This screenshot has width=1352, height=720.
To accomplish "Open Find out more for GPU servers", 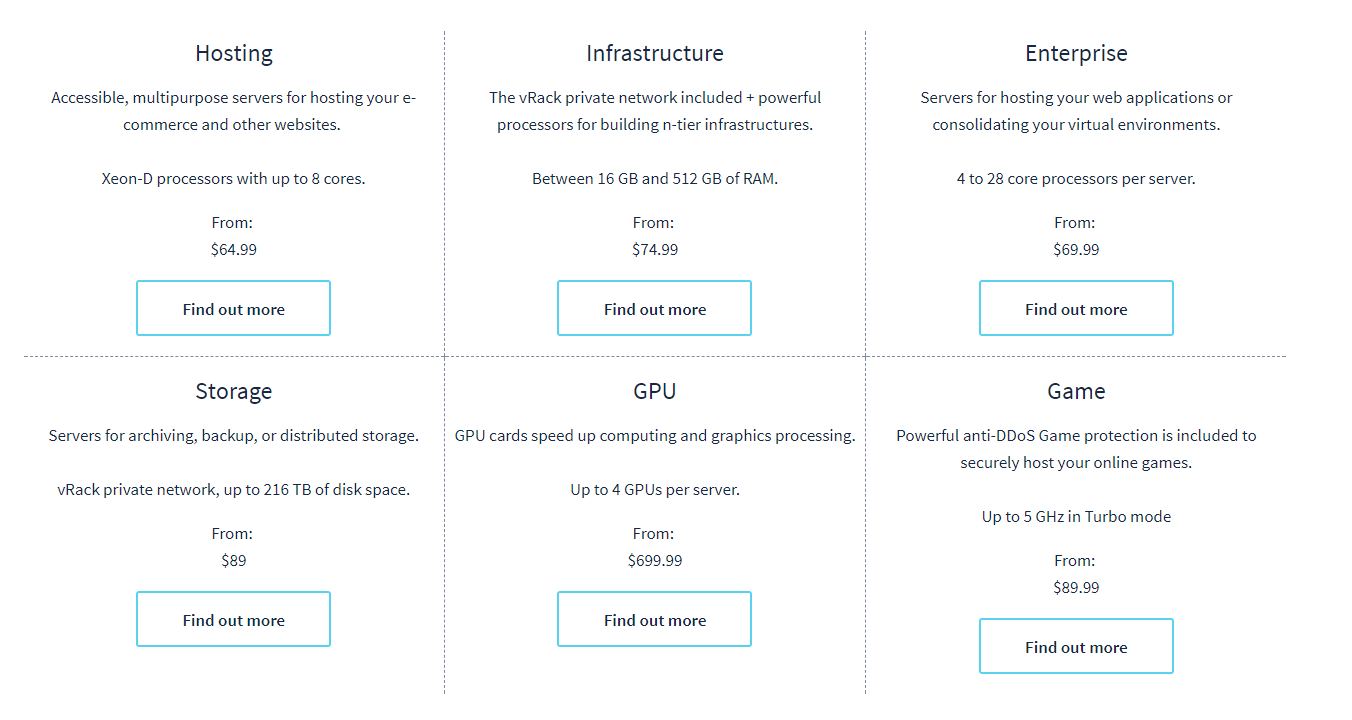I will point(654,619).
